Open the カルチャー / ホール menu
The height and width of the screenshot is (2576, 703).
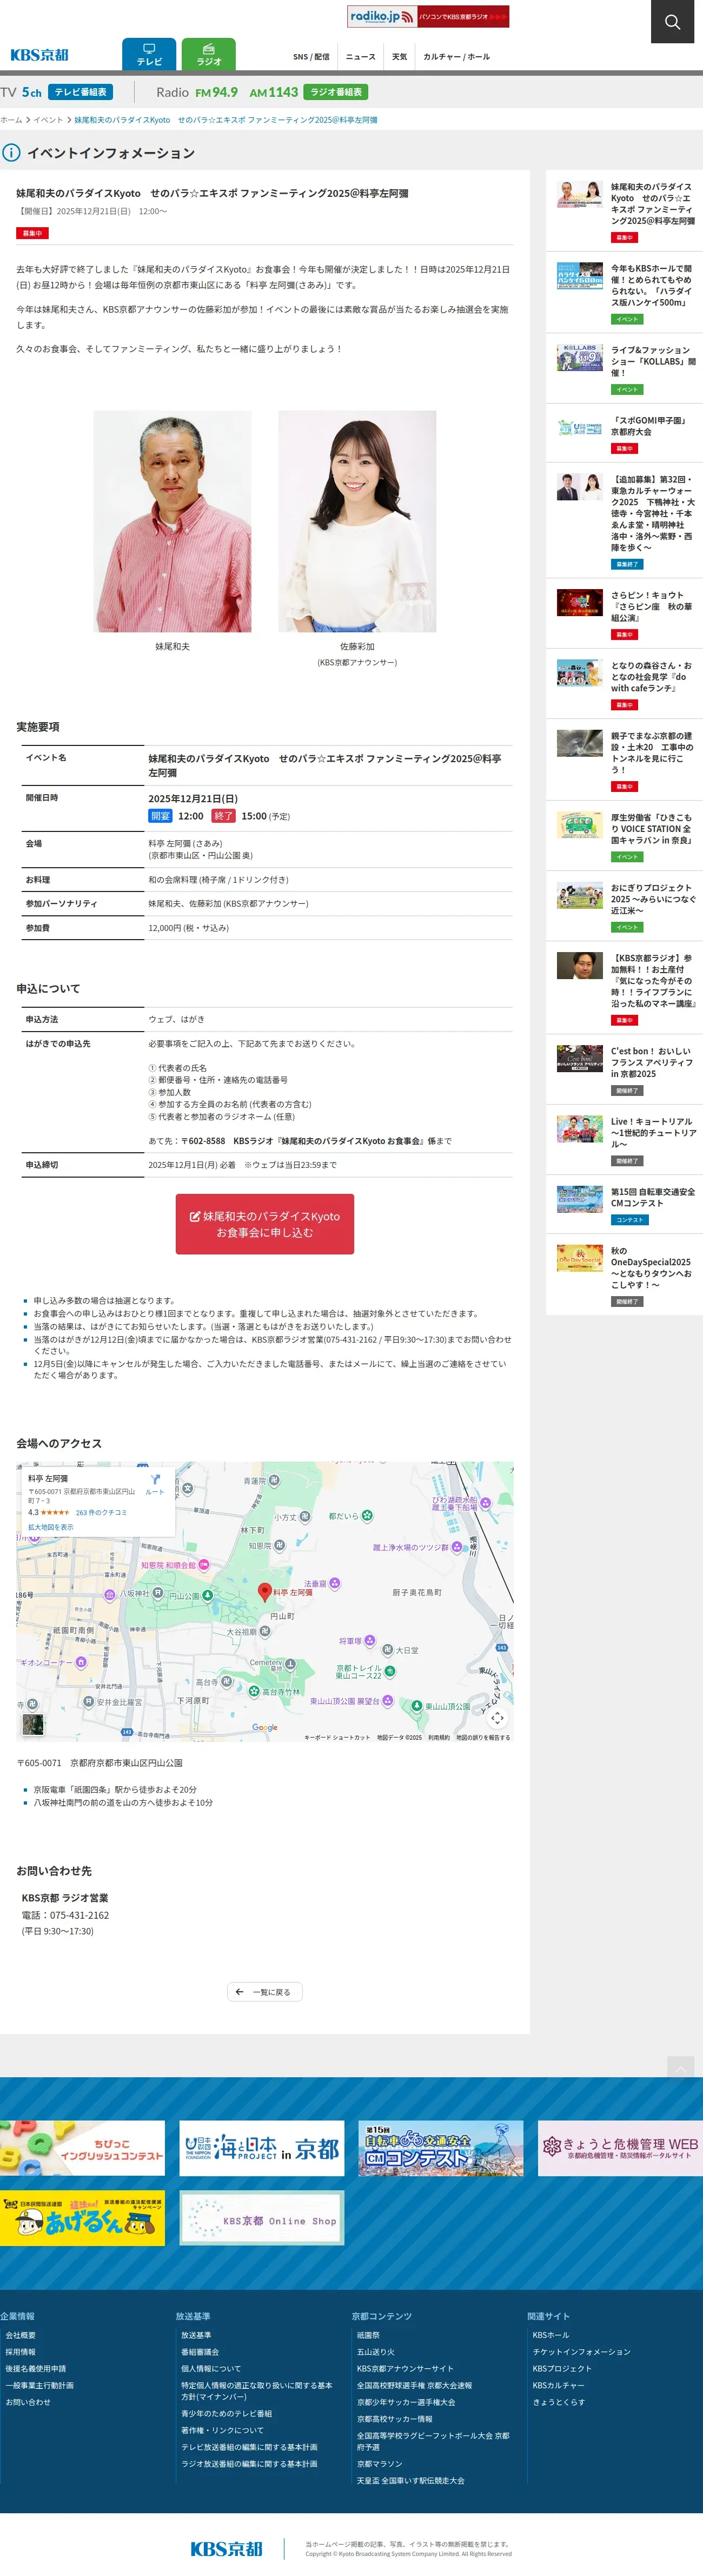pos(456,57)
